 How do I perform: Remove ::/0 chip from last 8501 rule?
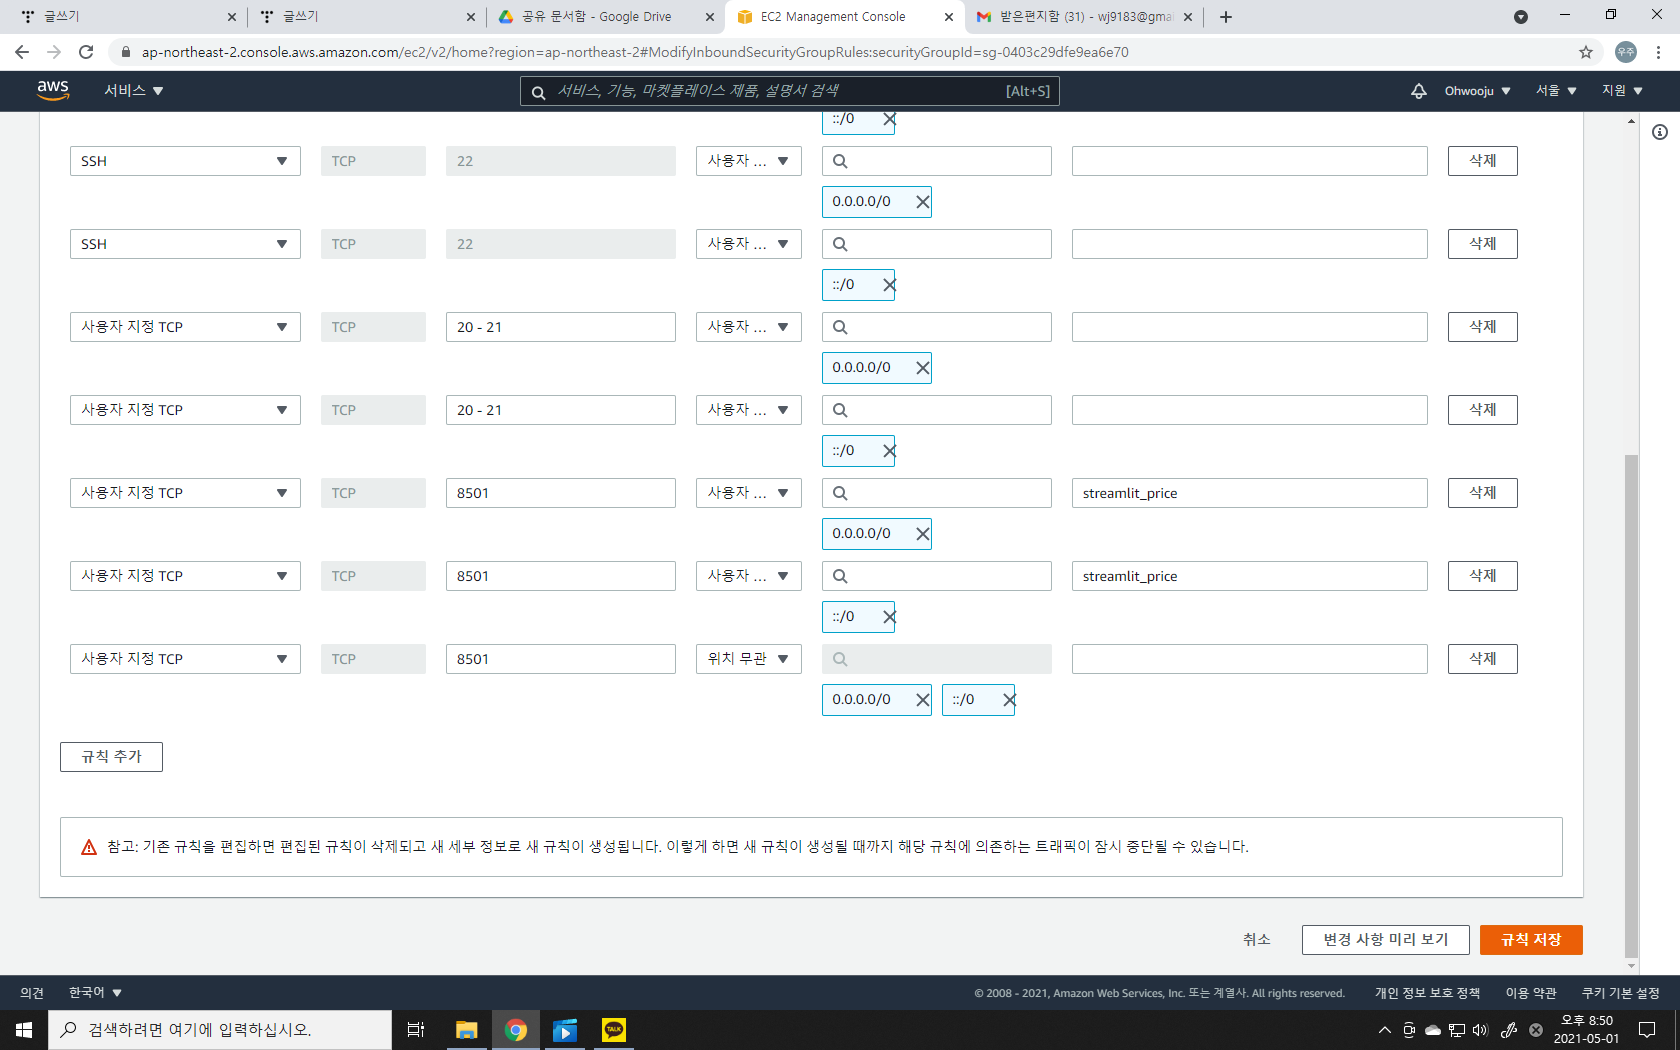[x=1009, y=700]
